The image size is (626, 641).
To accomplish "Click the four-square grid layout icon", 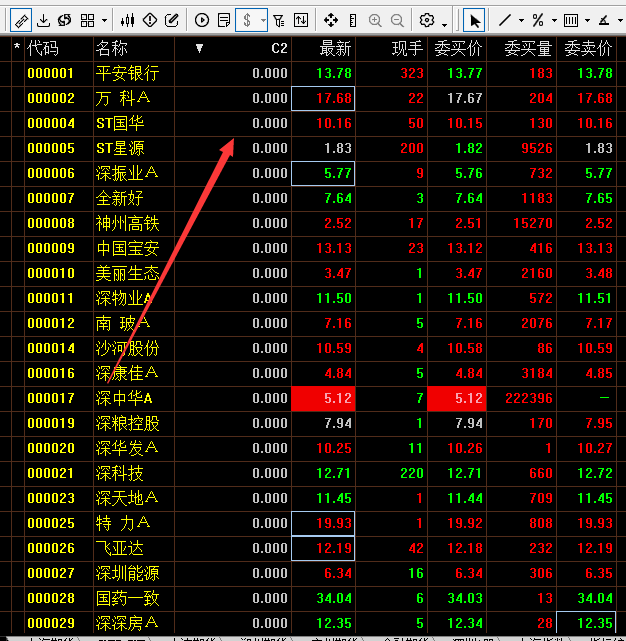I will (x=88, y=20).
